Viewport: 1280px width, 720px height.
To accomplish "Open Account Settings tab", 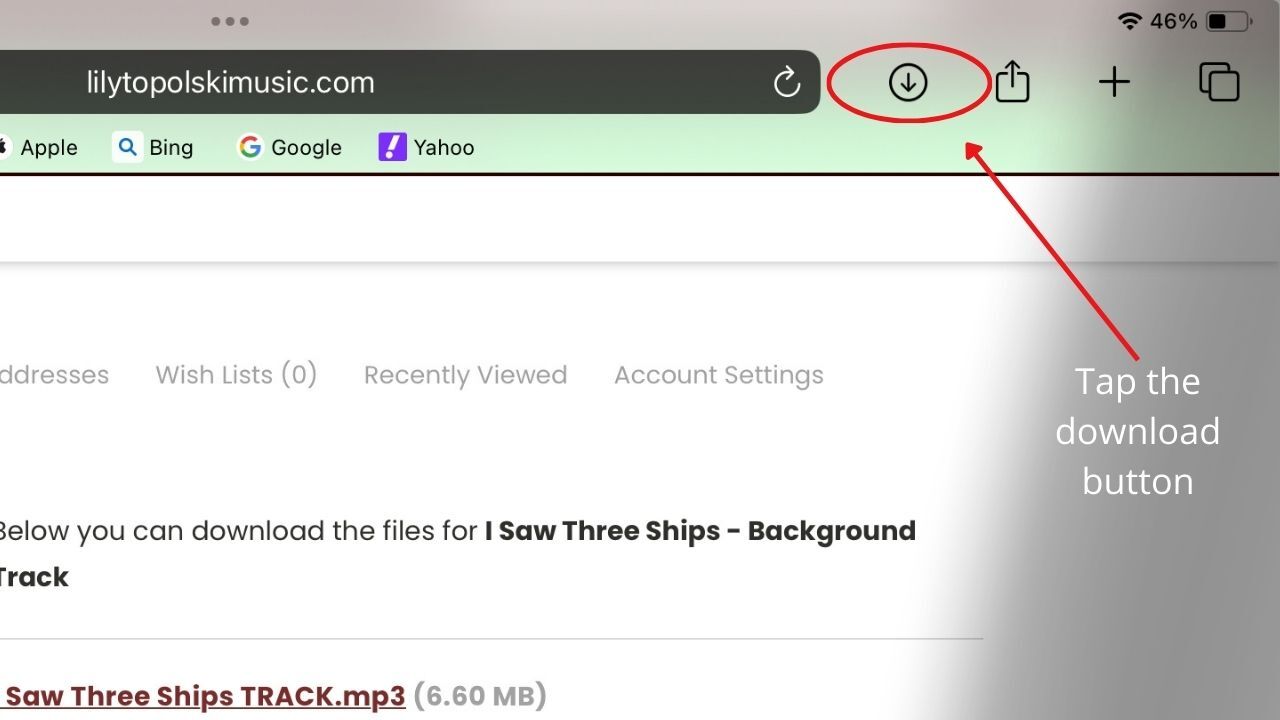I will coord(719,375).
